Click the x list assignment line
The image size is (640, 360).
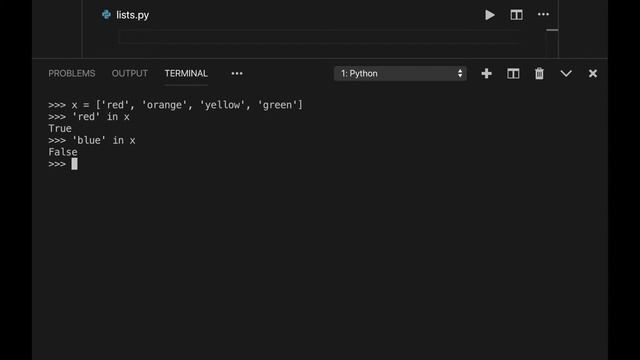coord(176,105)
